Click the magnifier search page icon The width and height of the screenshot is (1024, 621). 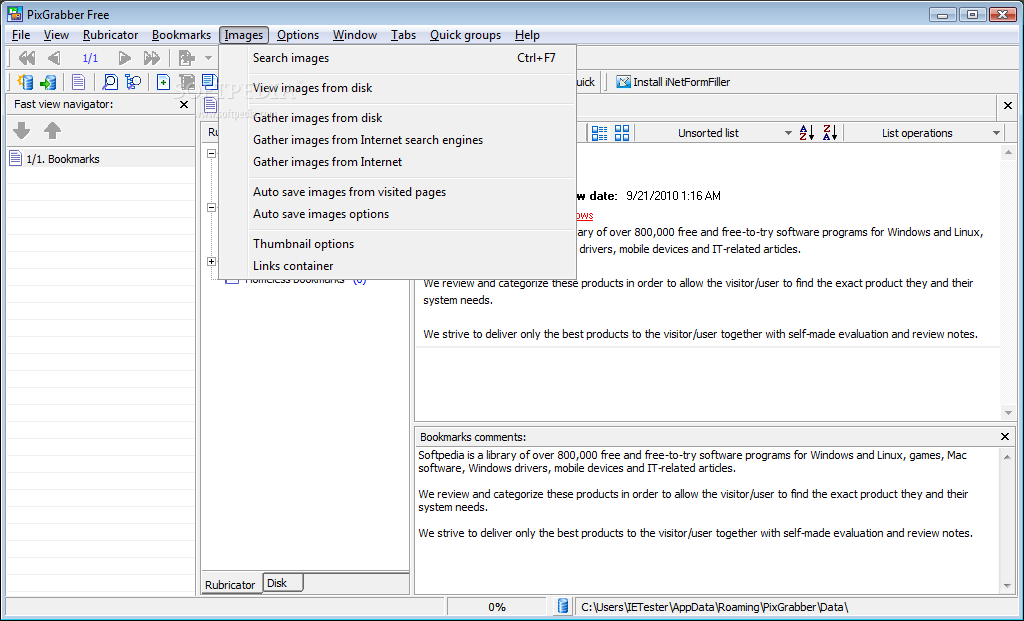point(110,82)
